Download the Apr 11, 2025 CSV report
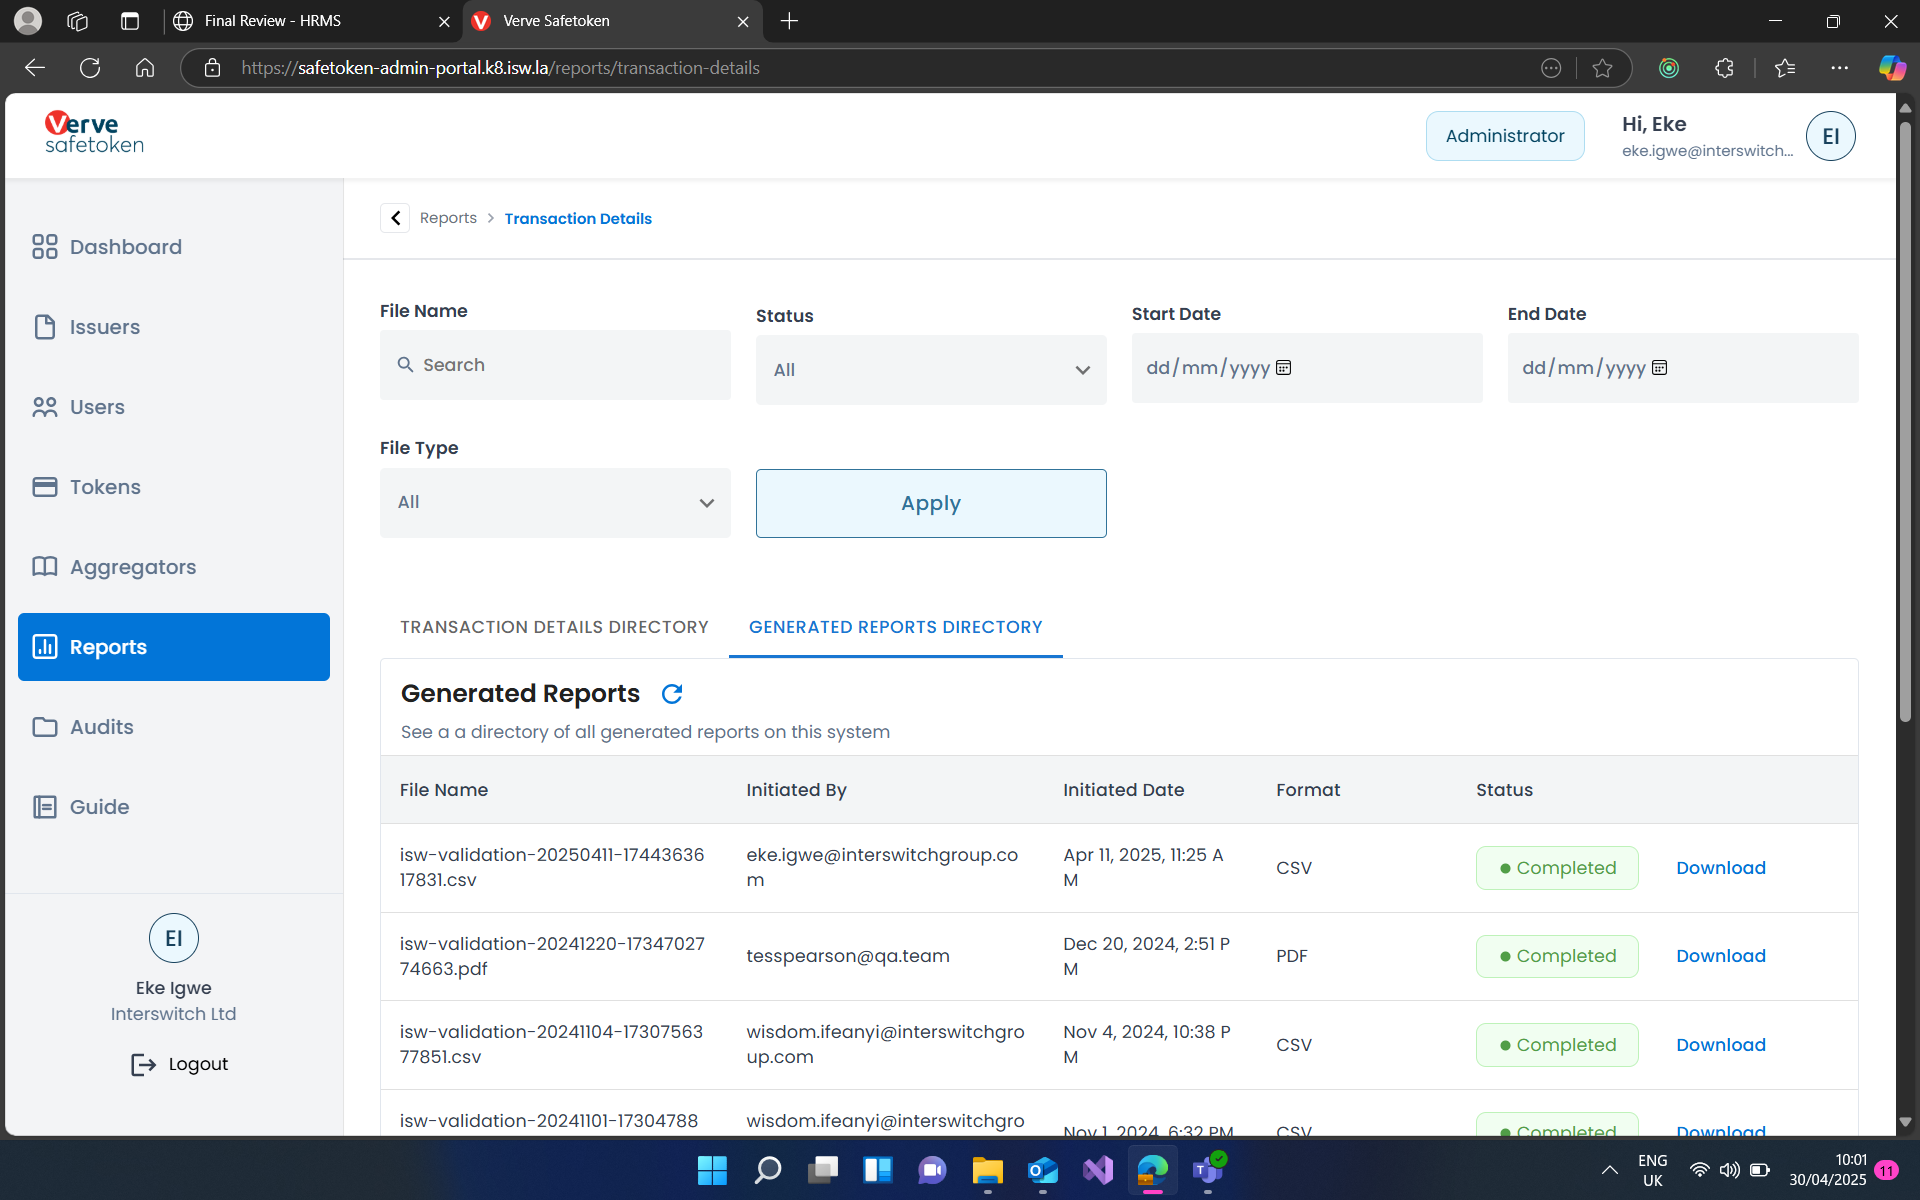Viewport: 1920px width, 1200px height. [x=1720, y=868]
